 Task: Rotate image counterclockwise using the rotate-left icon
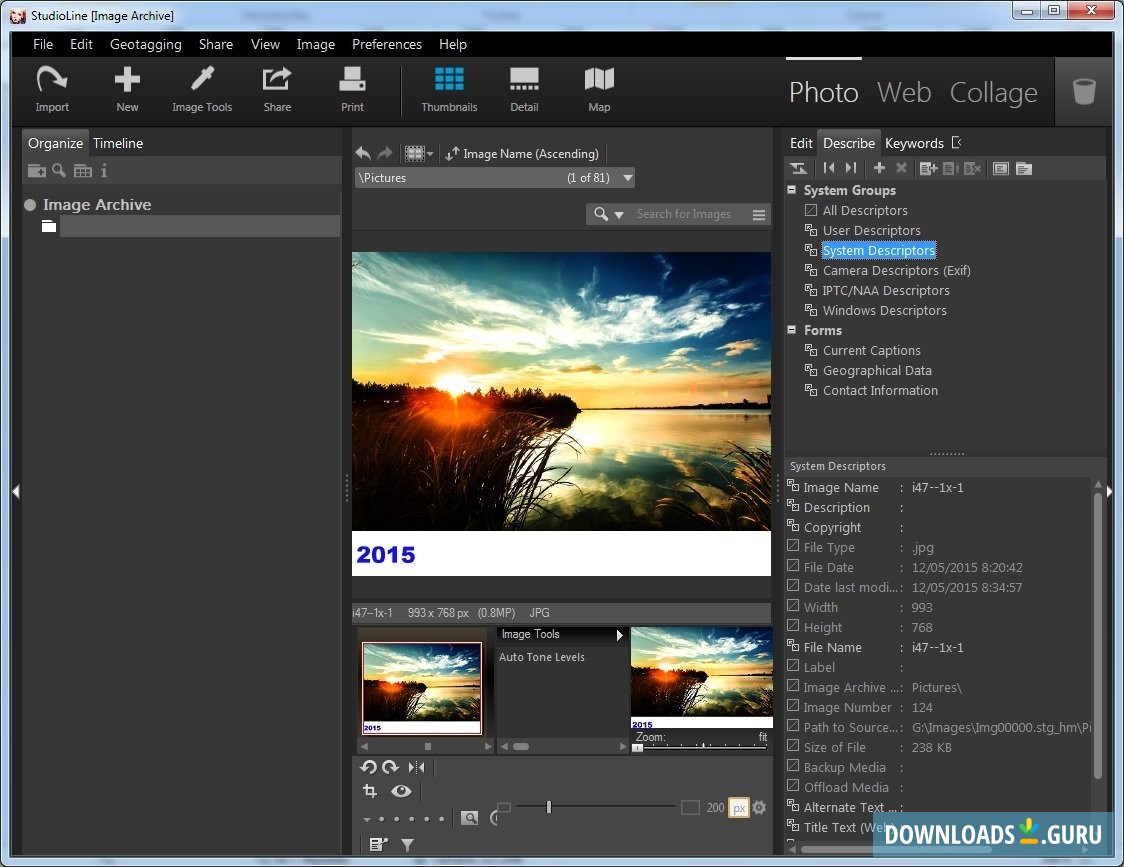368,767
